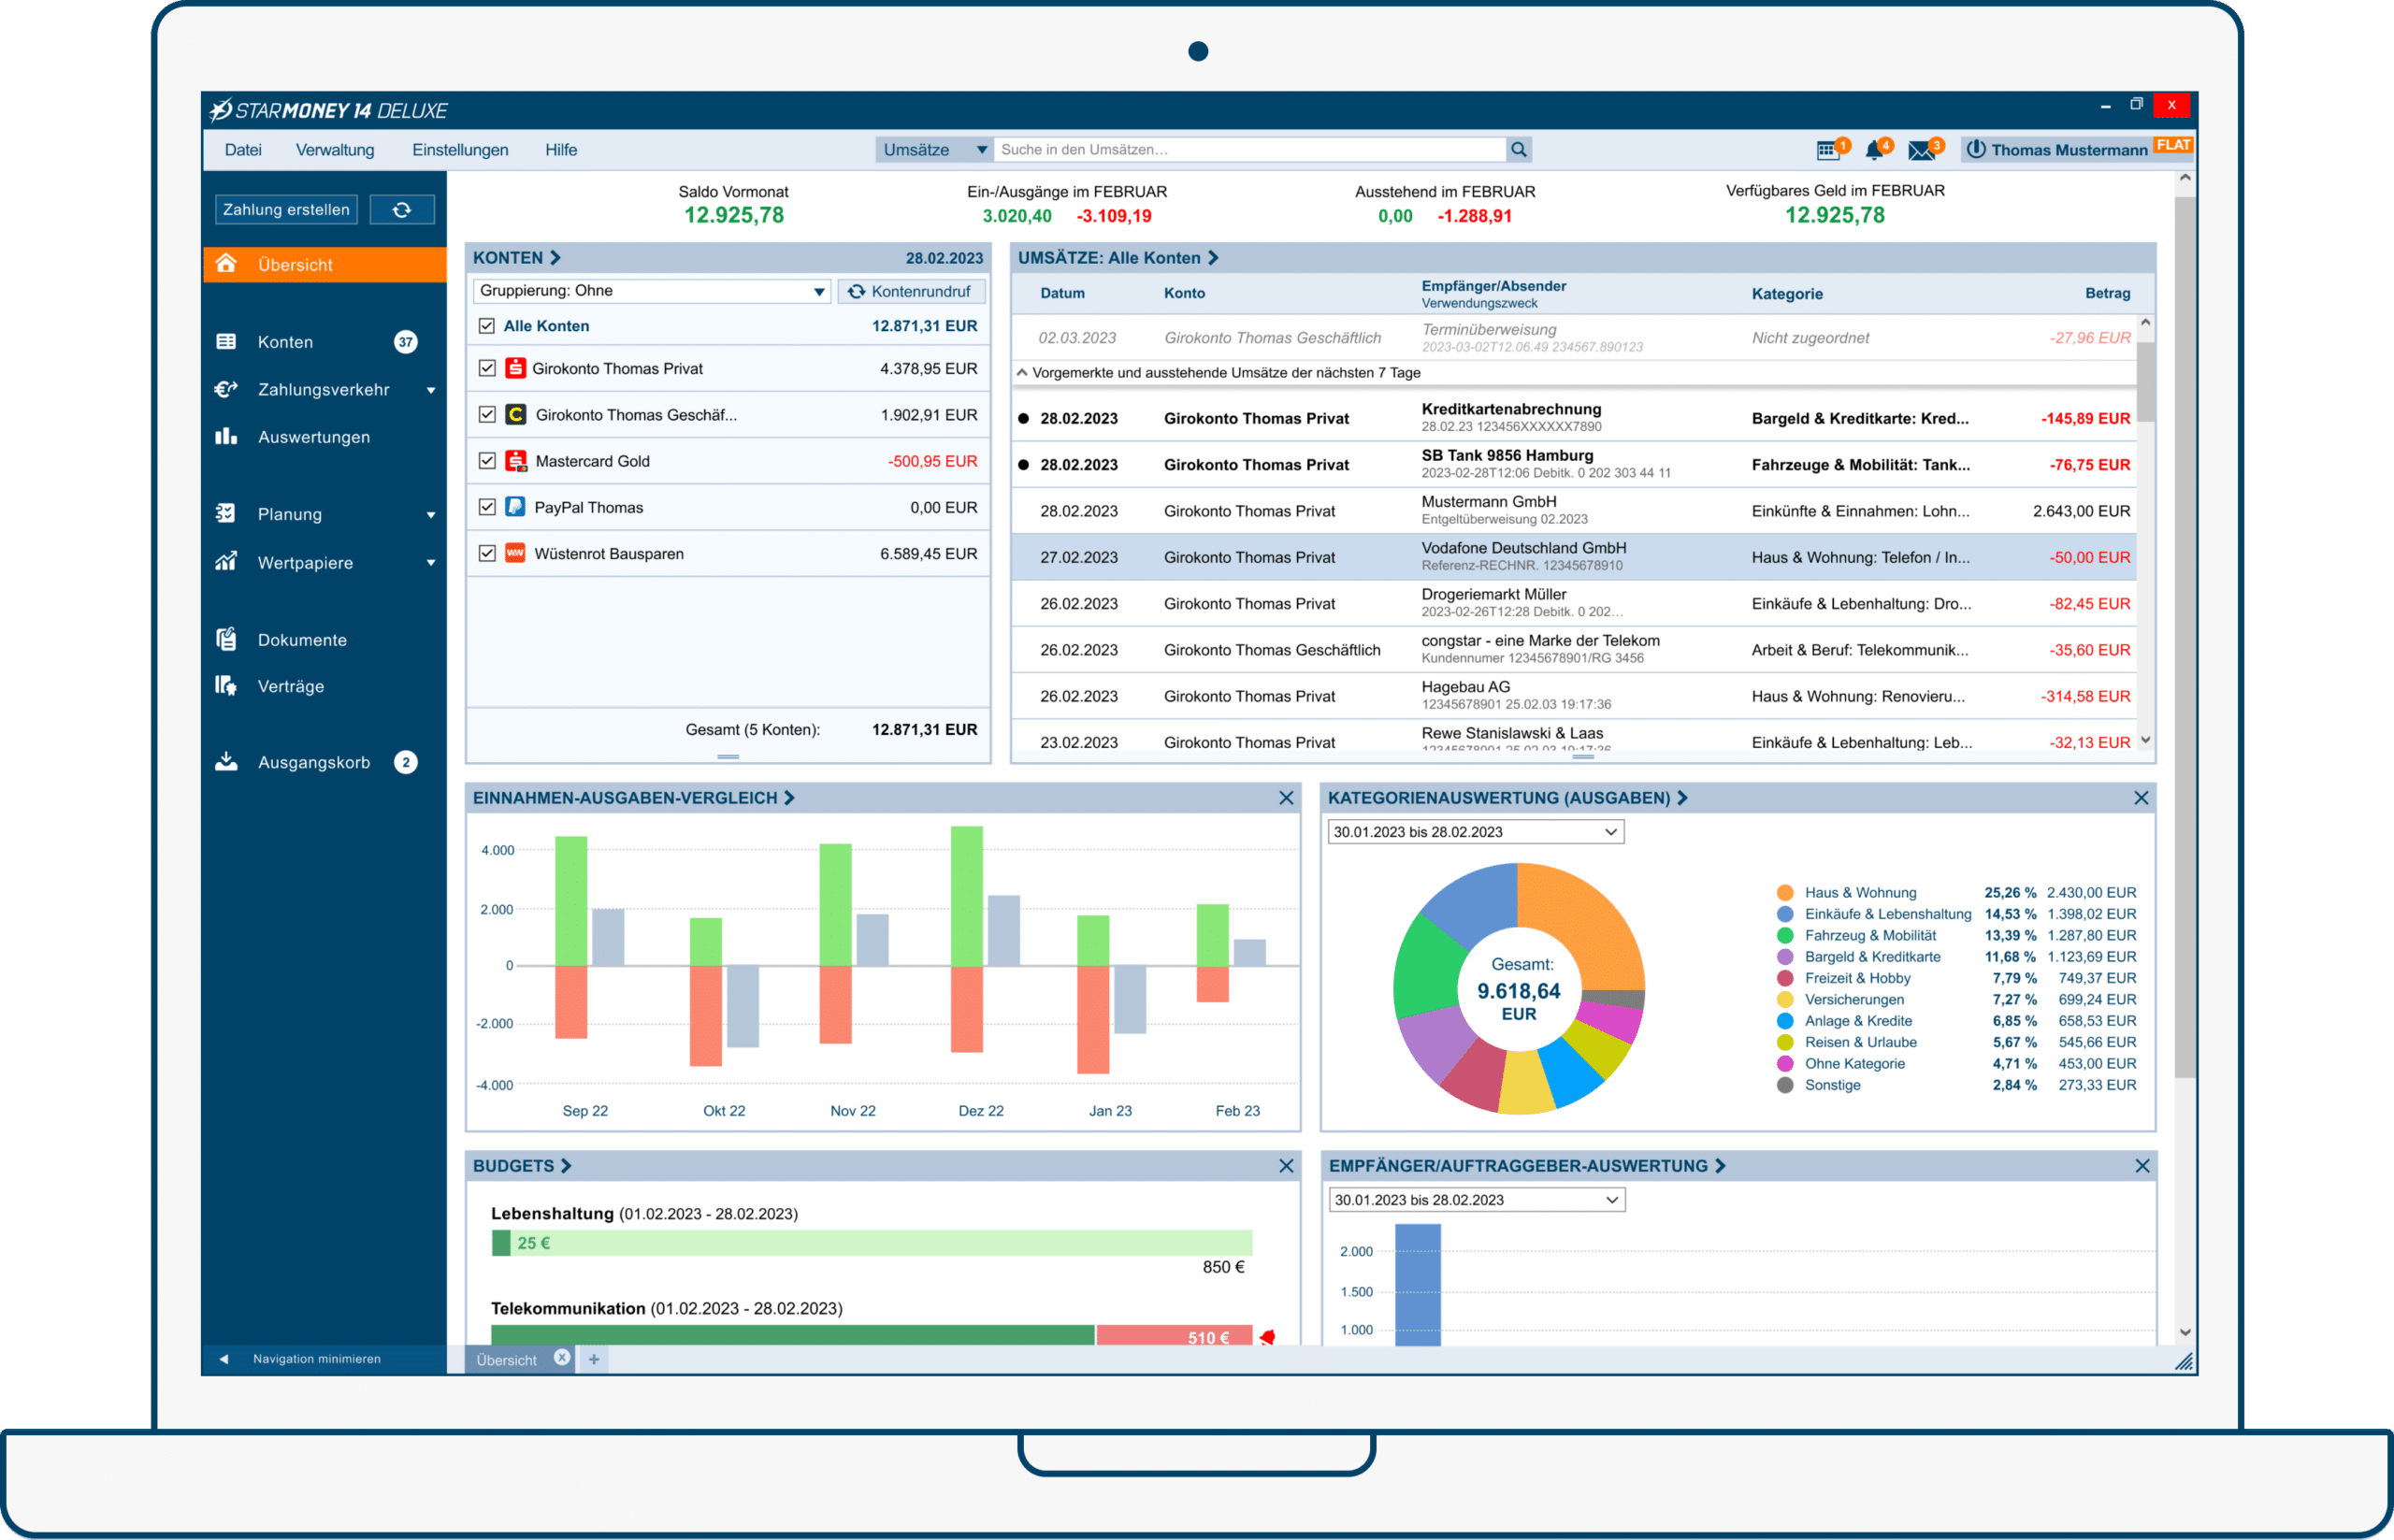Click the Ausgangskorb tray icon
This screenshot has height=1540, width=2394.
pos(226,762)
